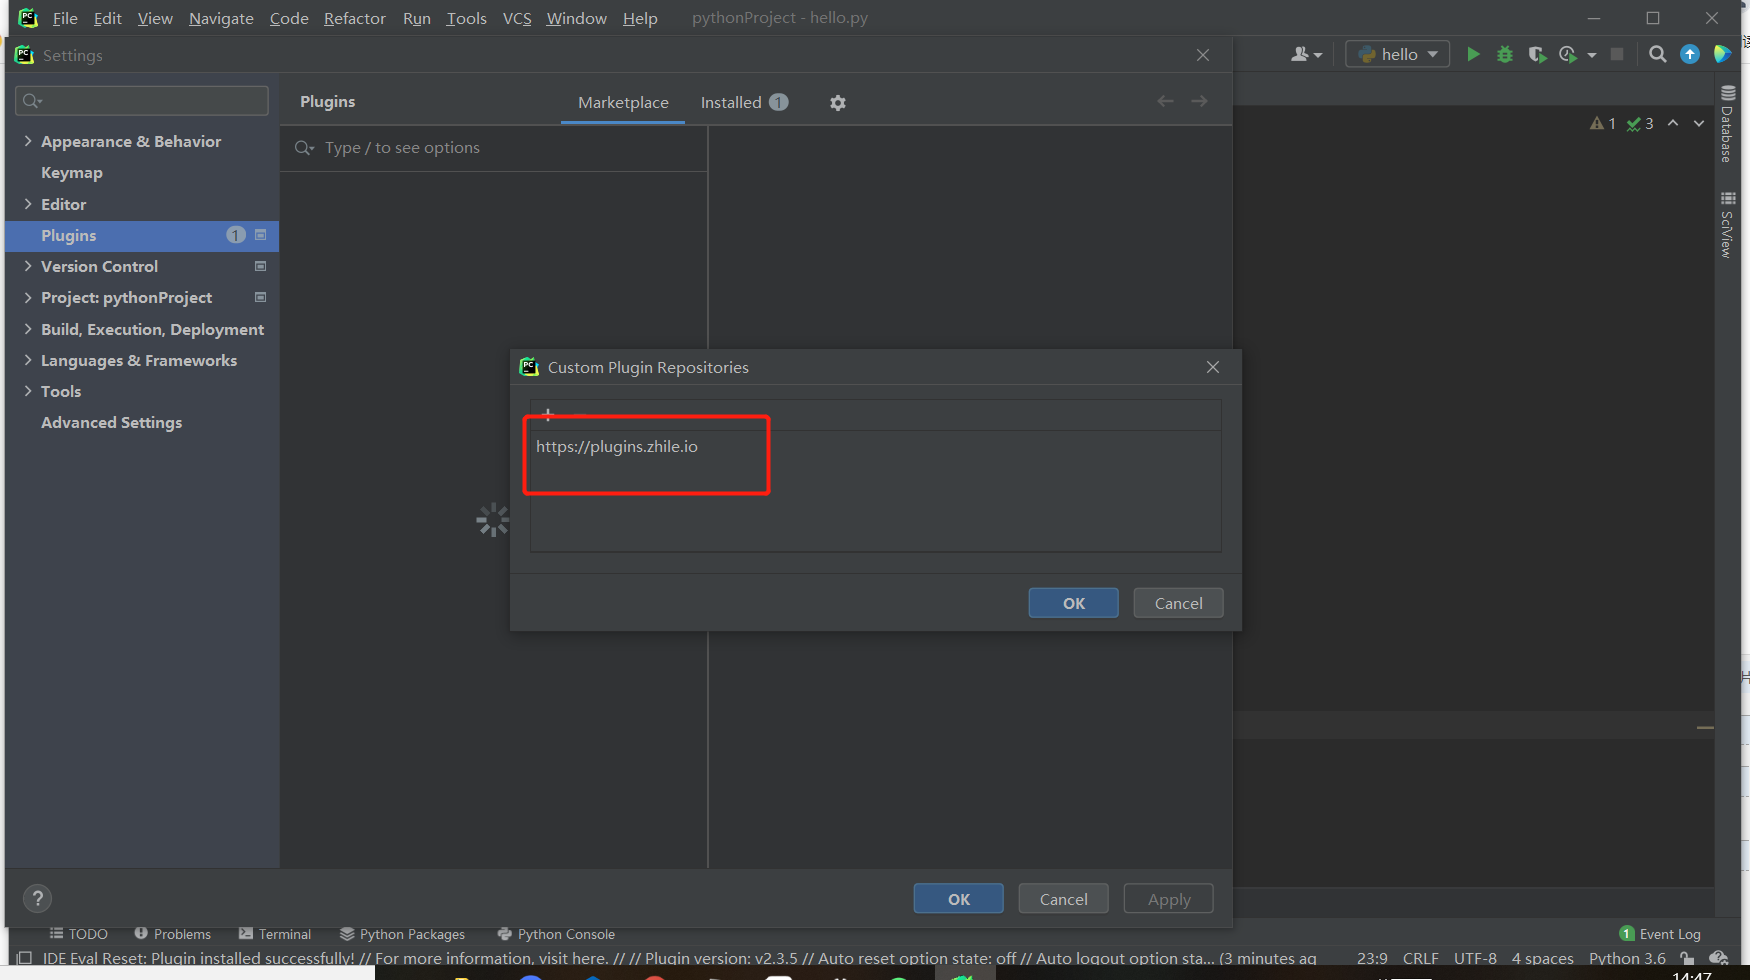
Task: Expand the Tools settings node
Action: [x=28, y=391]
